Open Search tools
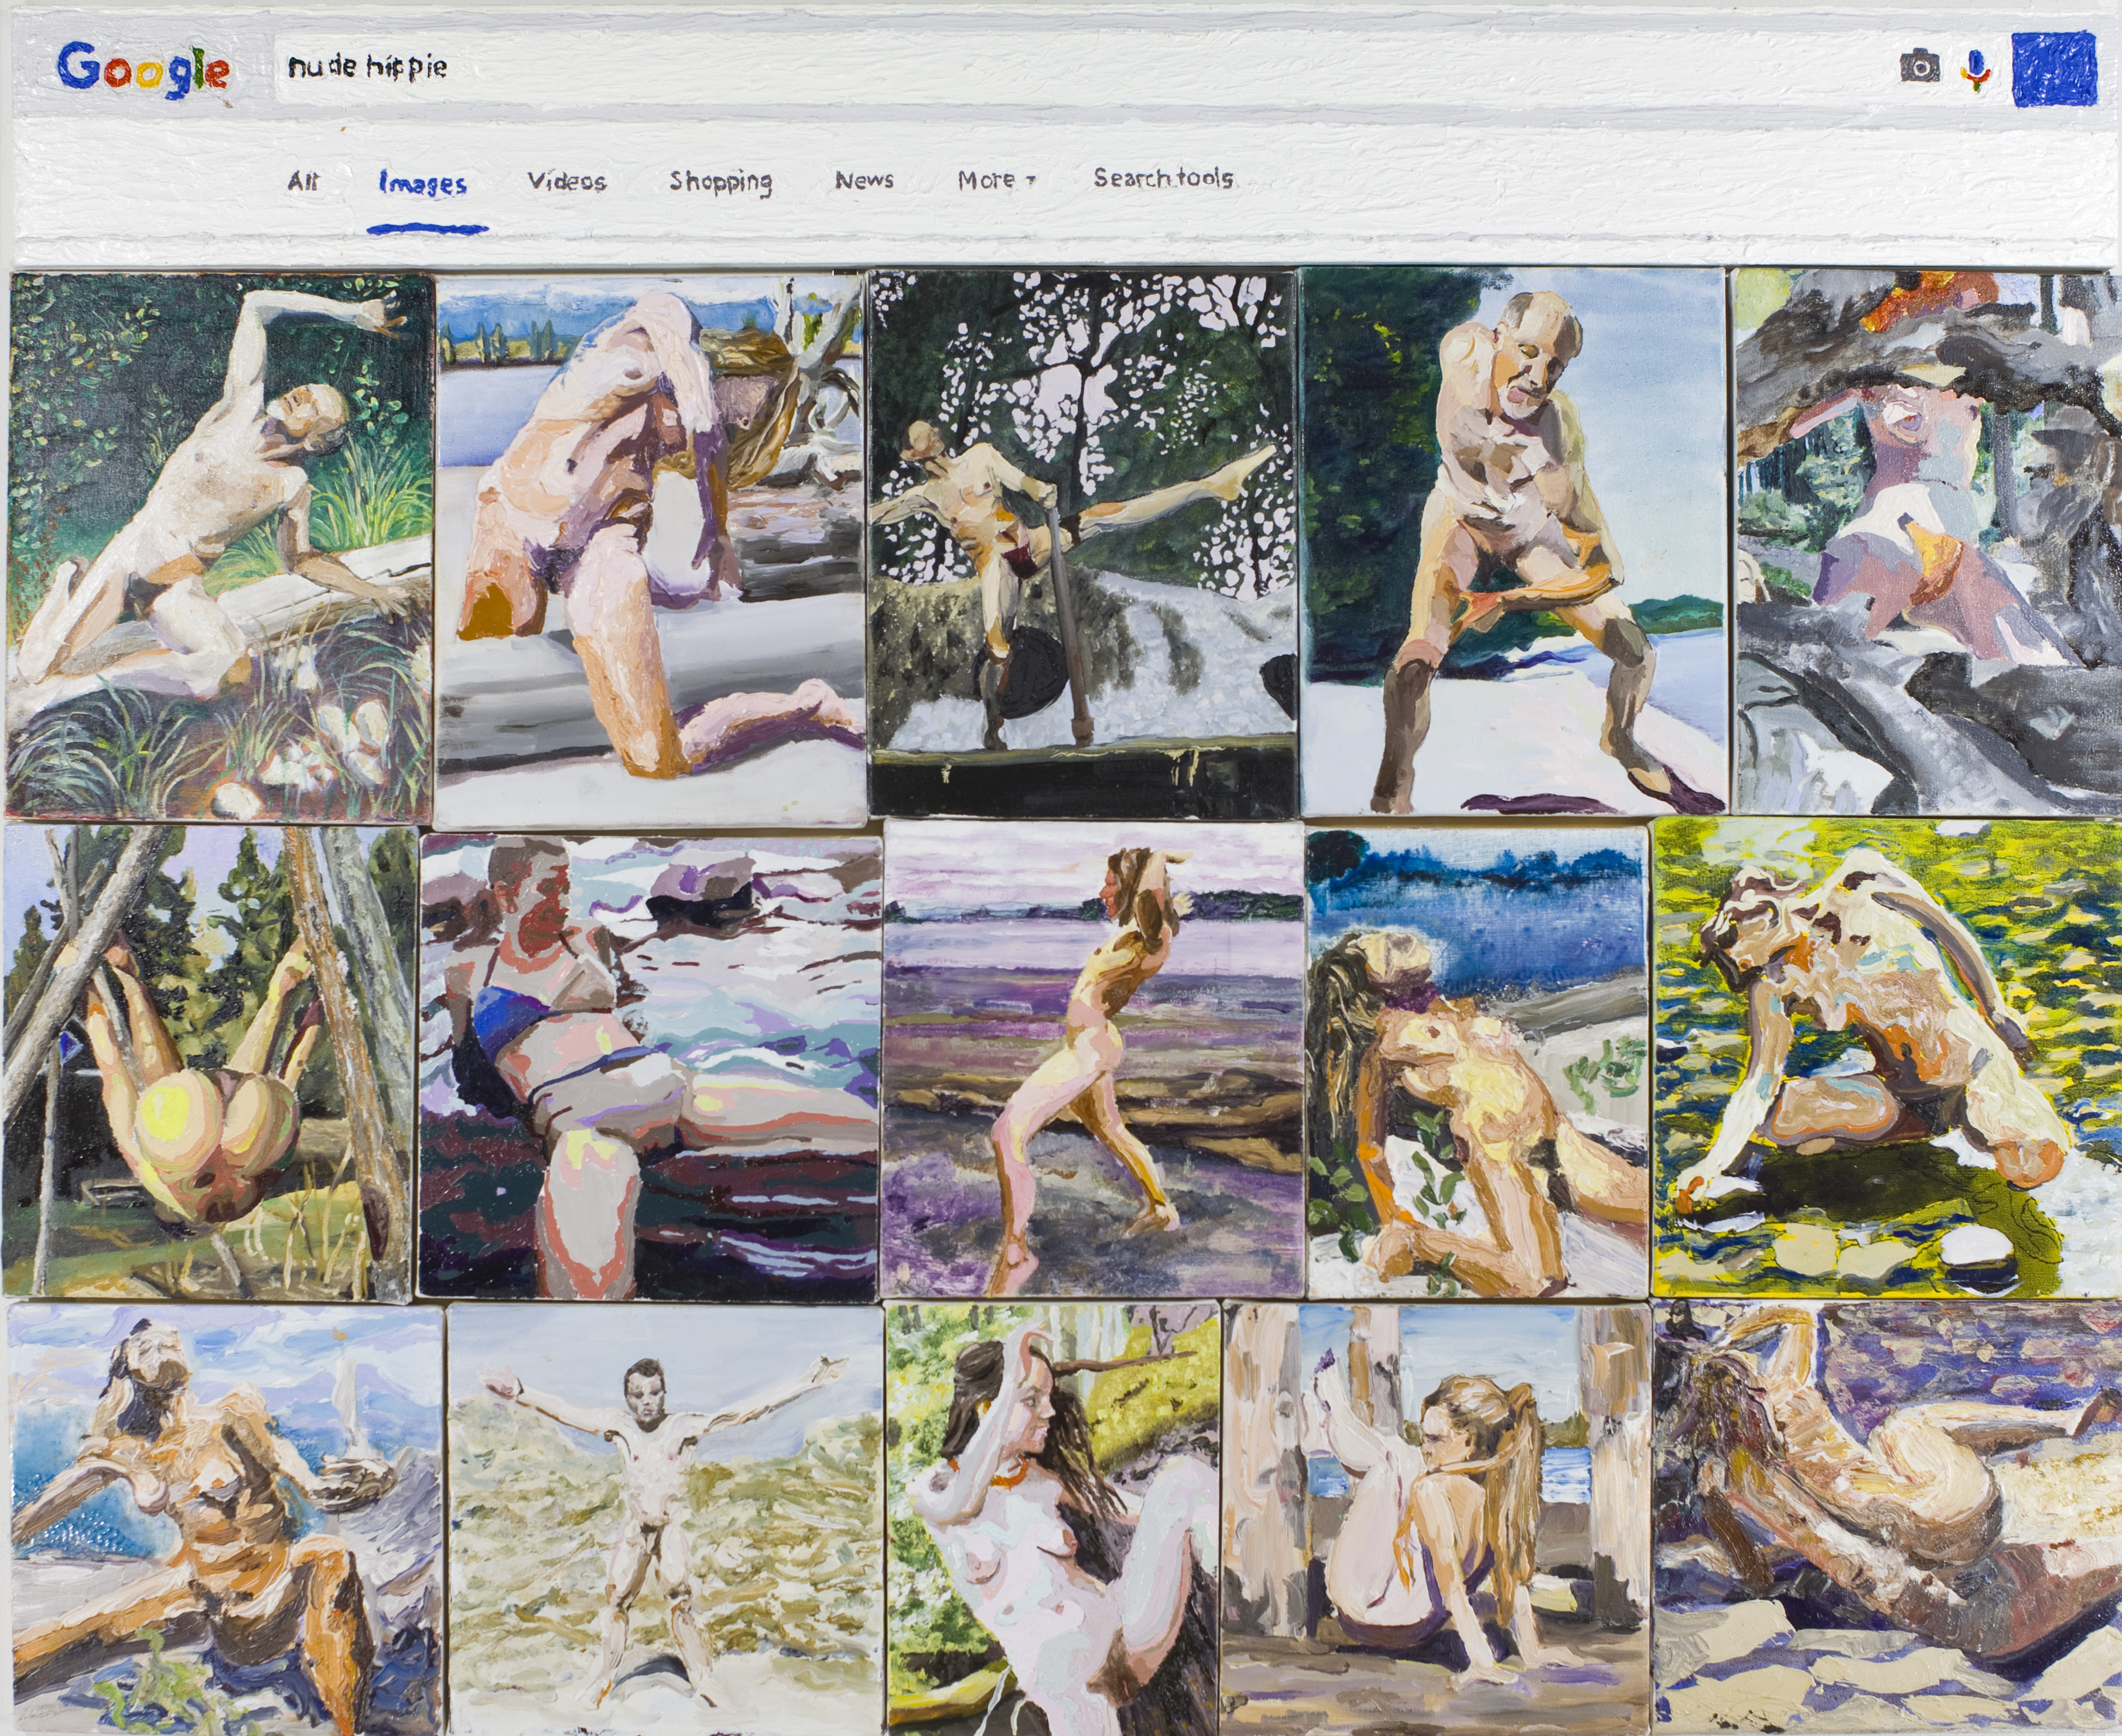Screen dimensions: 2122x1736 (x=1163, y=178)
